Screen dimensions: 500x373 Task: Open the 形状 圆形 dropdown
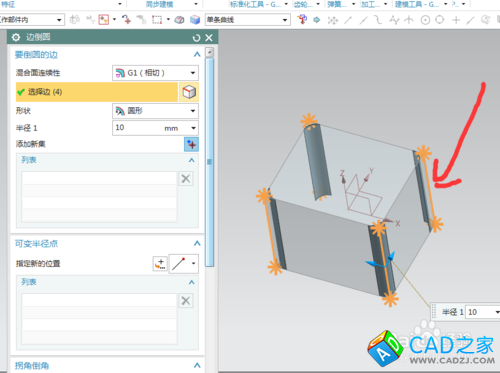tap(155, 111)
